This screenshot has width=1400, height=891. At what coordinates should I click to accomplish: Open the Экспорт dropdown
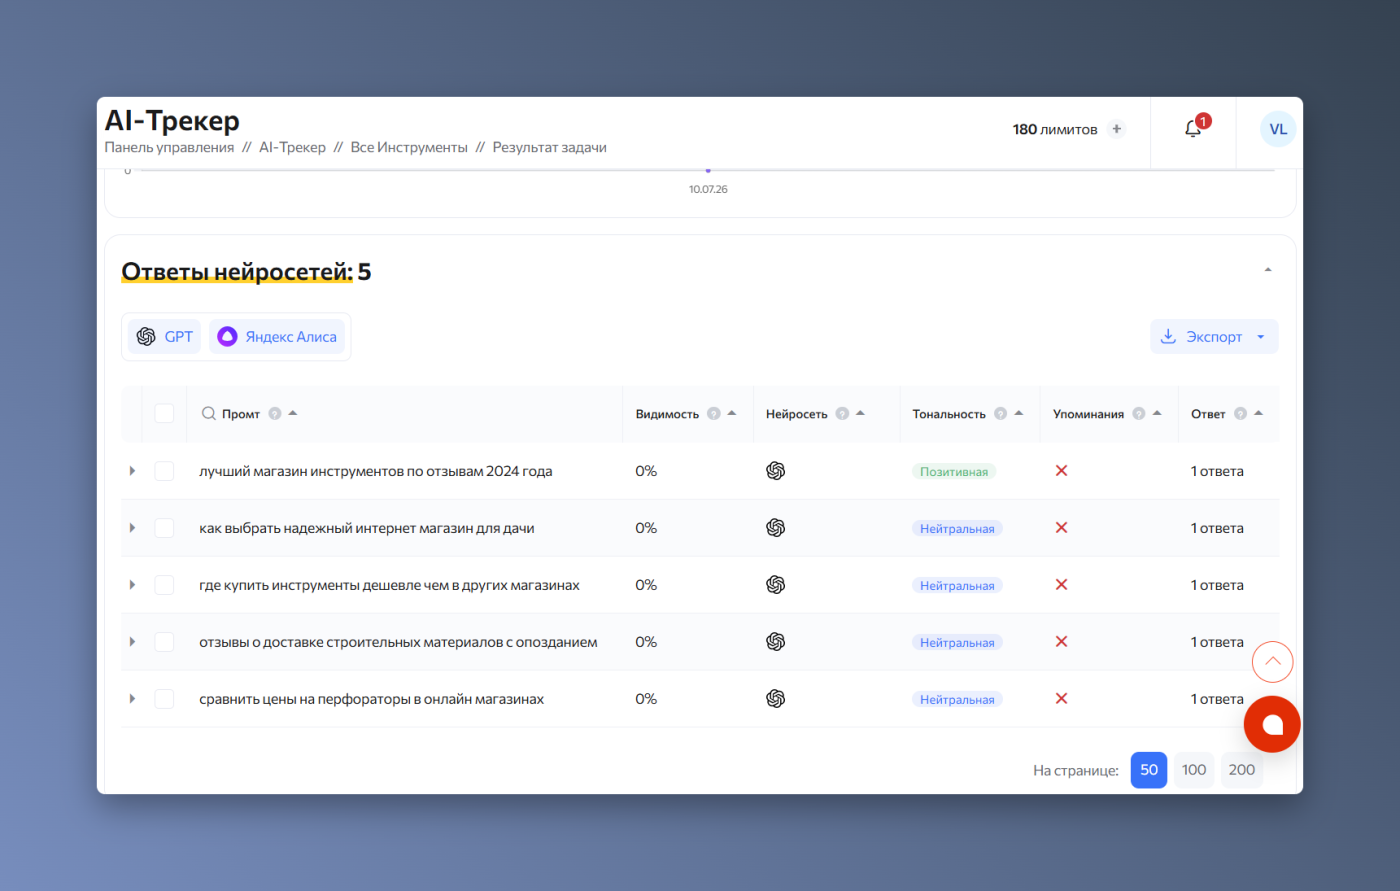coord(1214,337)
